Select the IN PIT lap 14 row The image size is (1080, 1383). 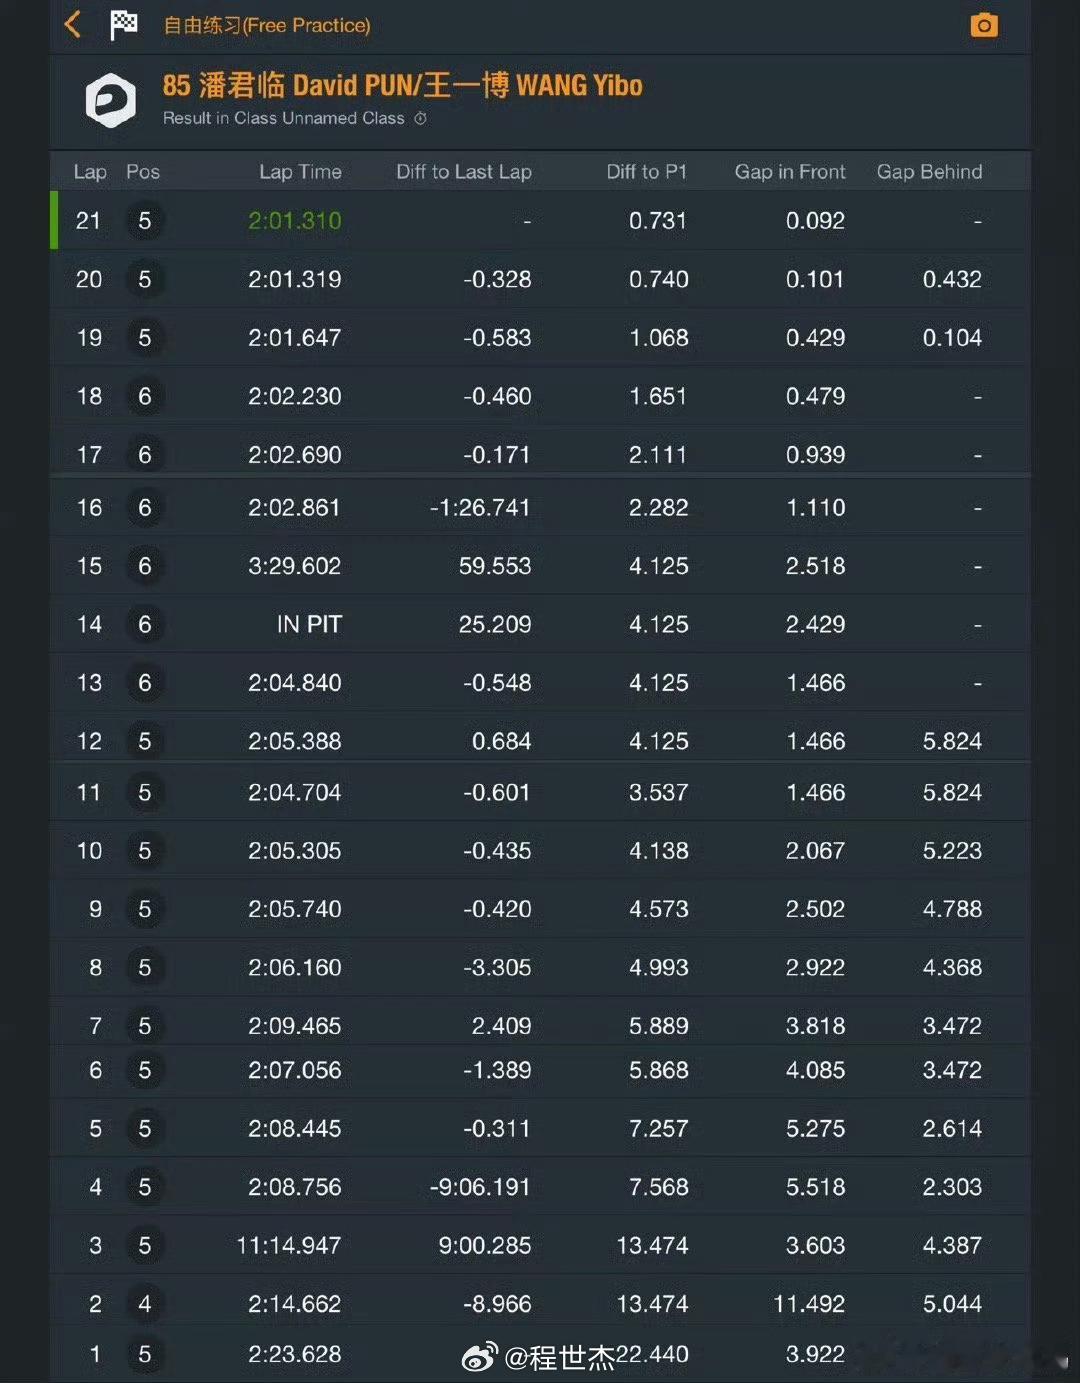coord(540,624)
